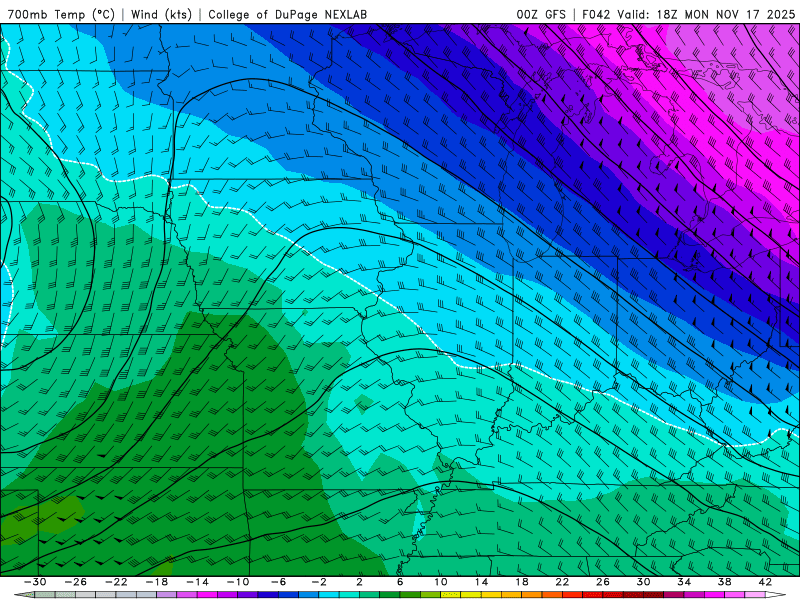
Task: Click the 18 legend label
Action: click(521, 582)
